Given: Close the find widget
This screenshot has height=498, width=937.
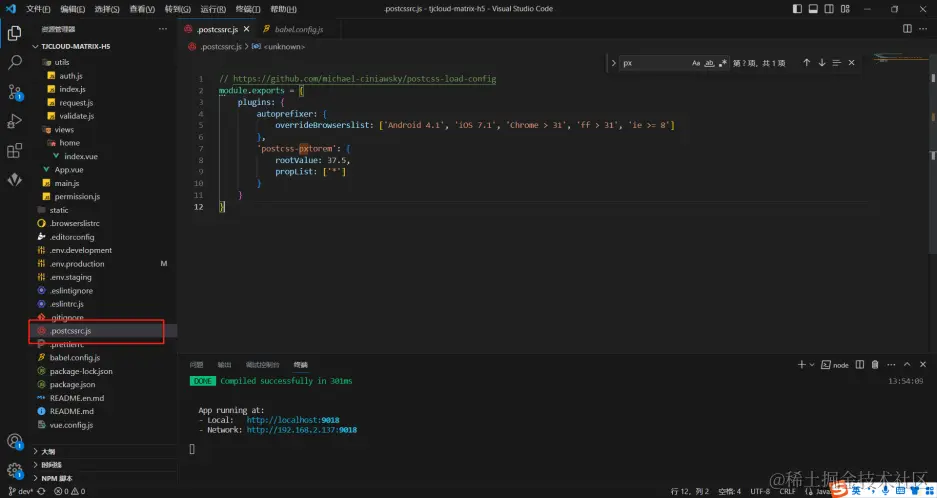Looking at the screenshot, I should click(852, 63).
